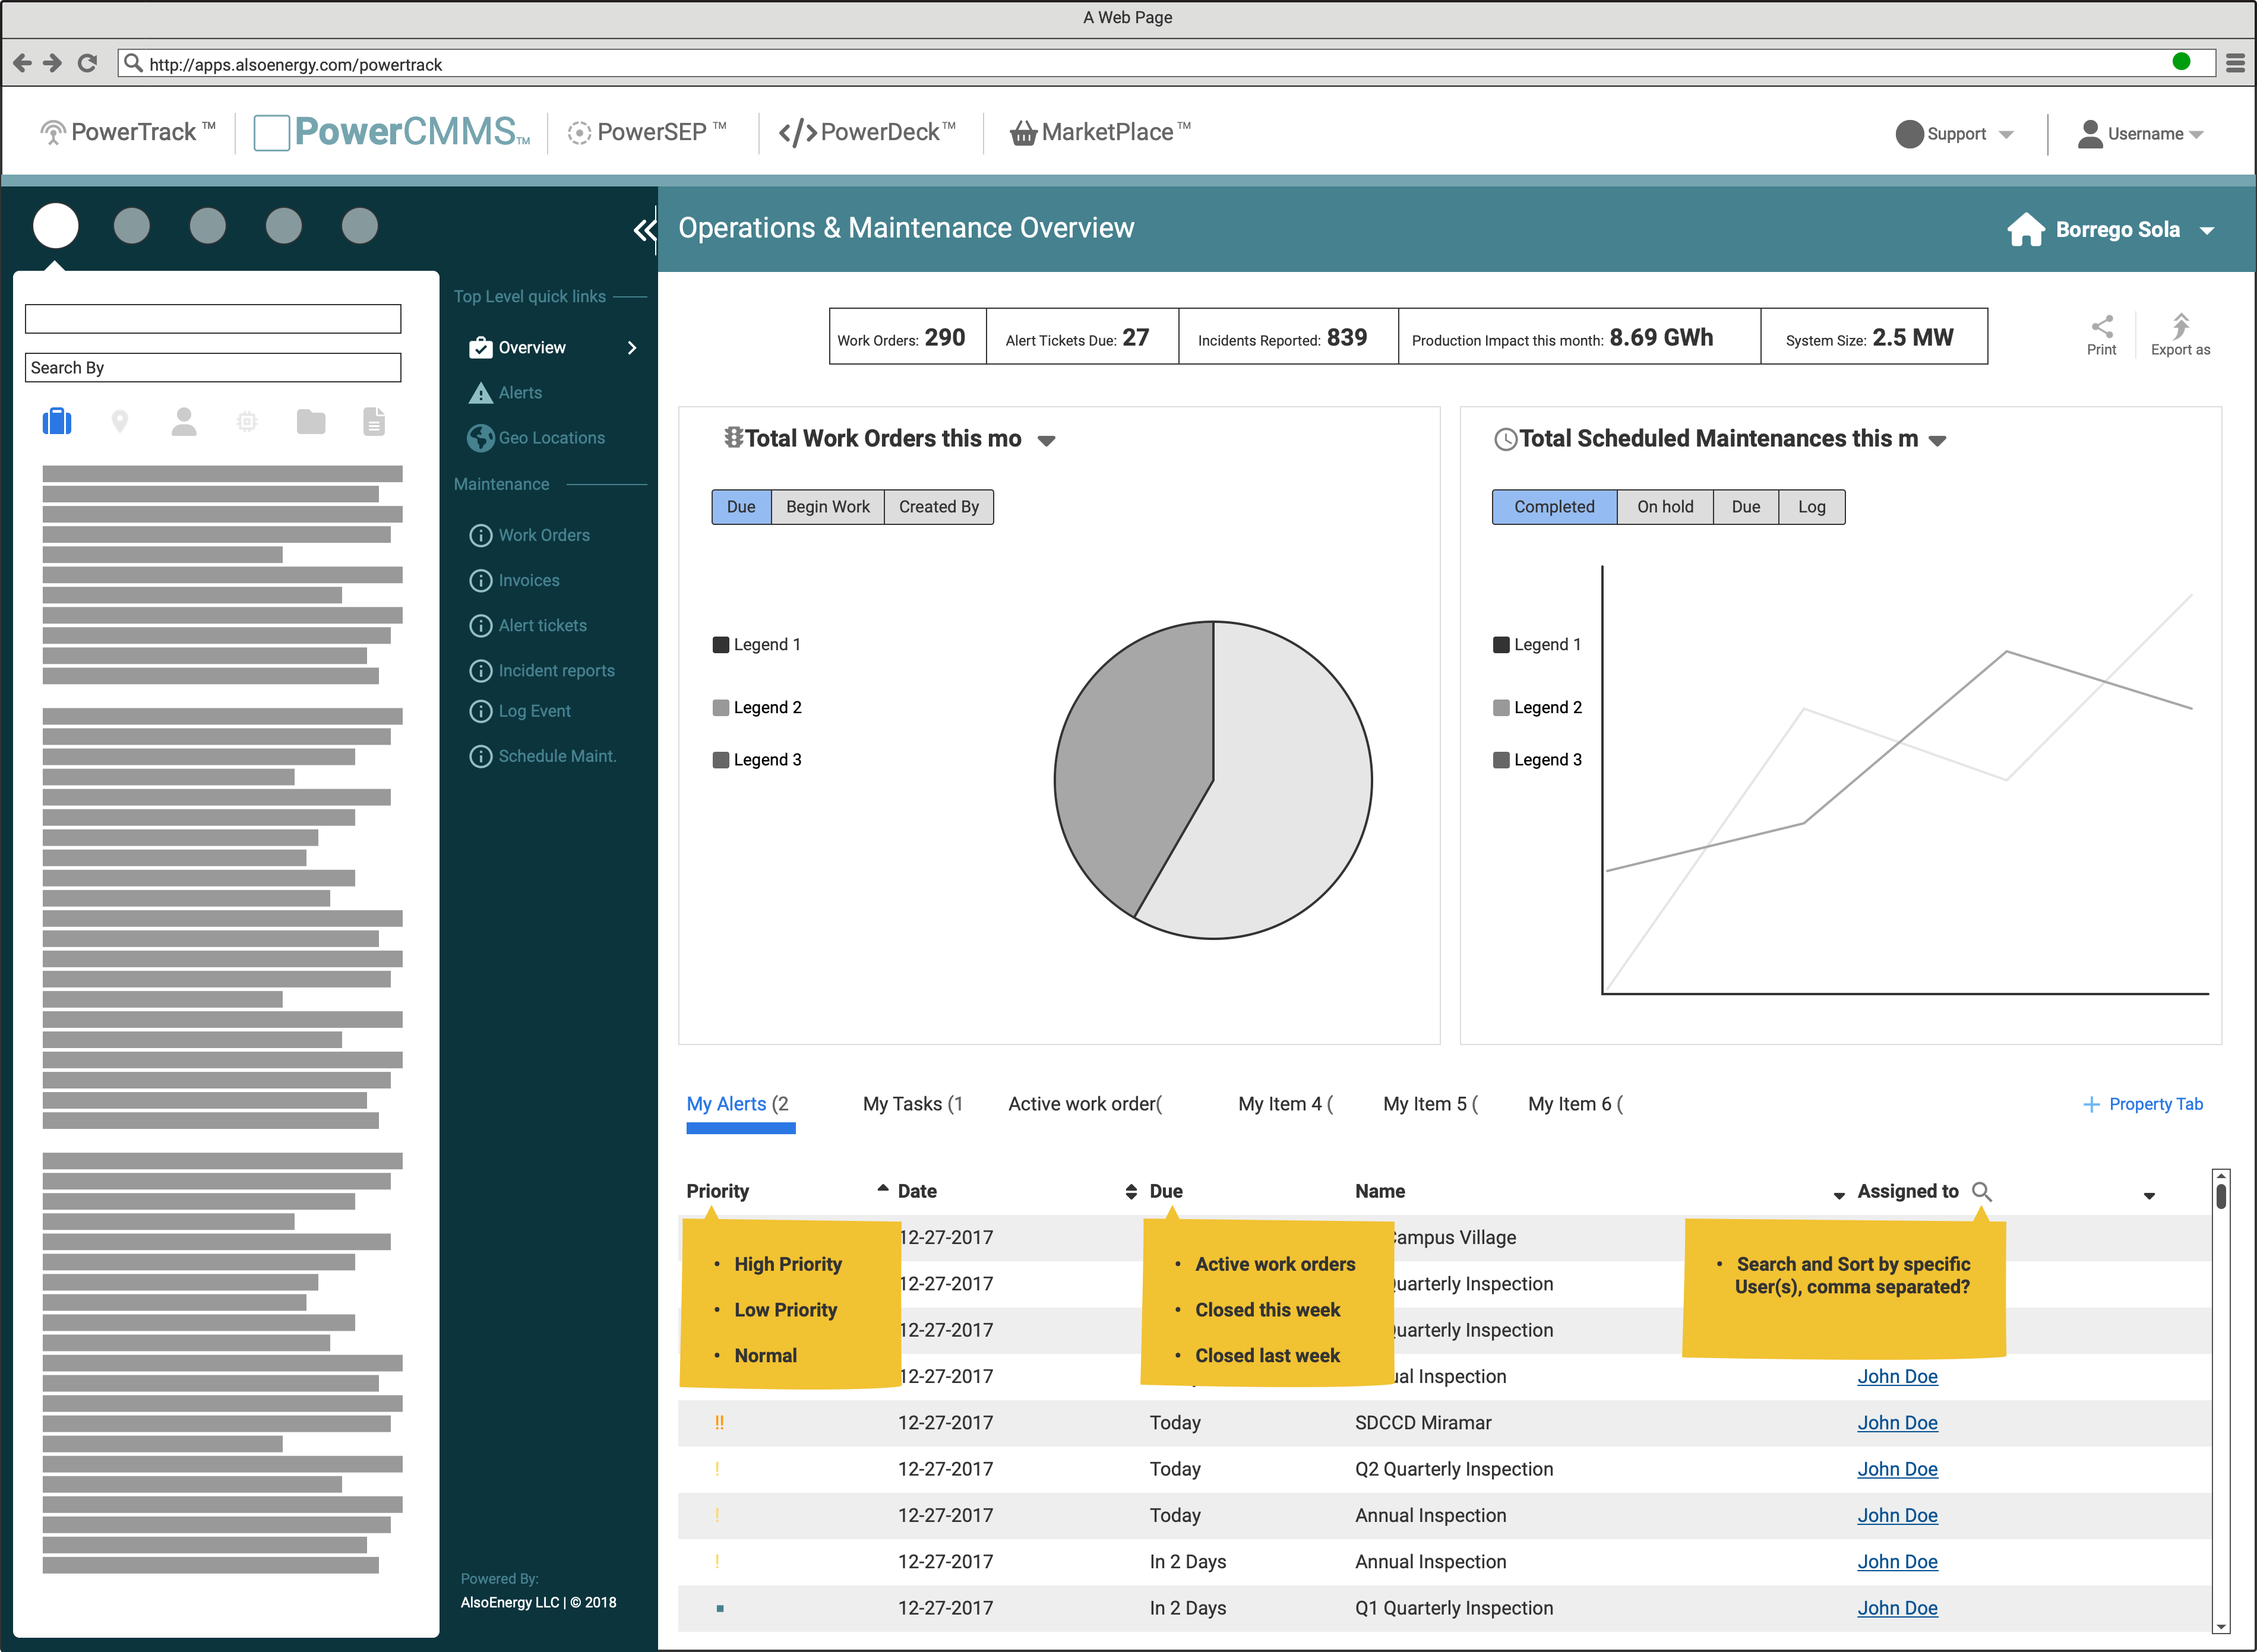Image resolution: width=2257 pixels, height=1652 pixels.
Task: Open Alert tickets from the sidebar
Action: pos(543,625)
